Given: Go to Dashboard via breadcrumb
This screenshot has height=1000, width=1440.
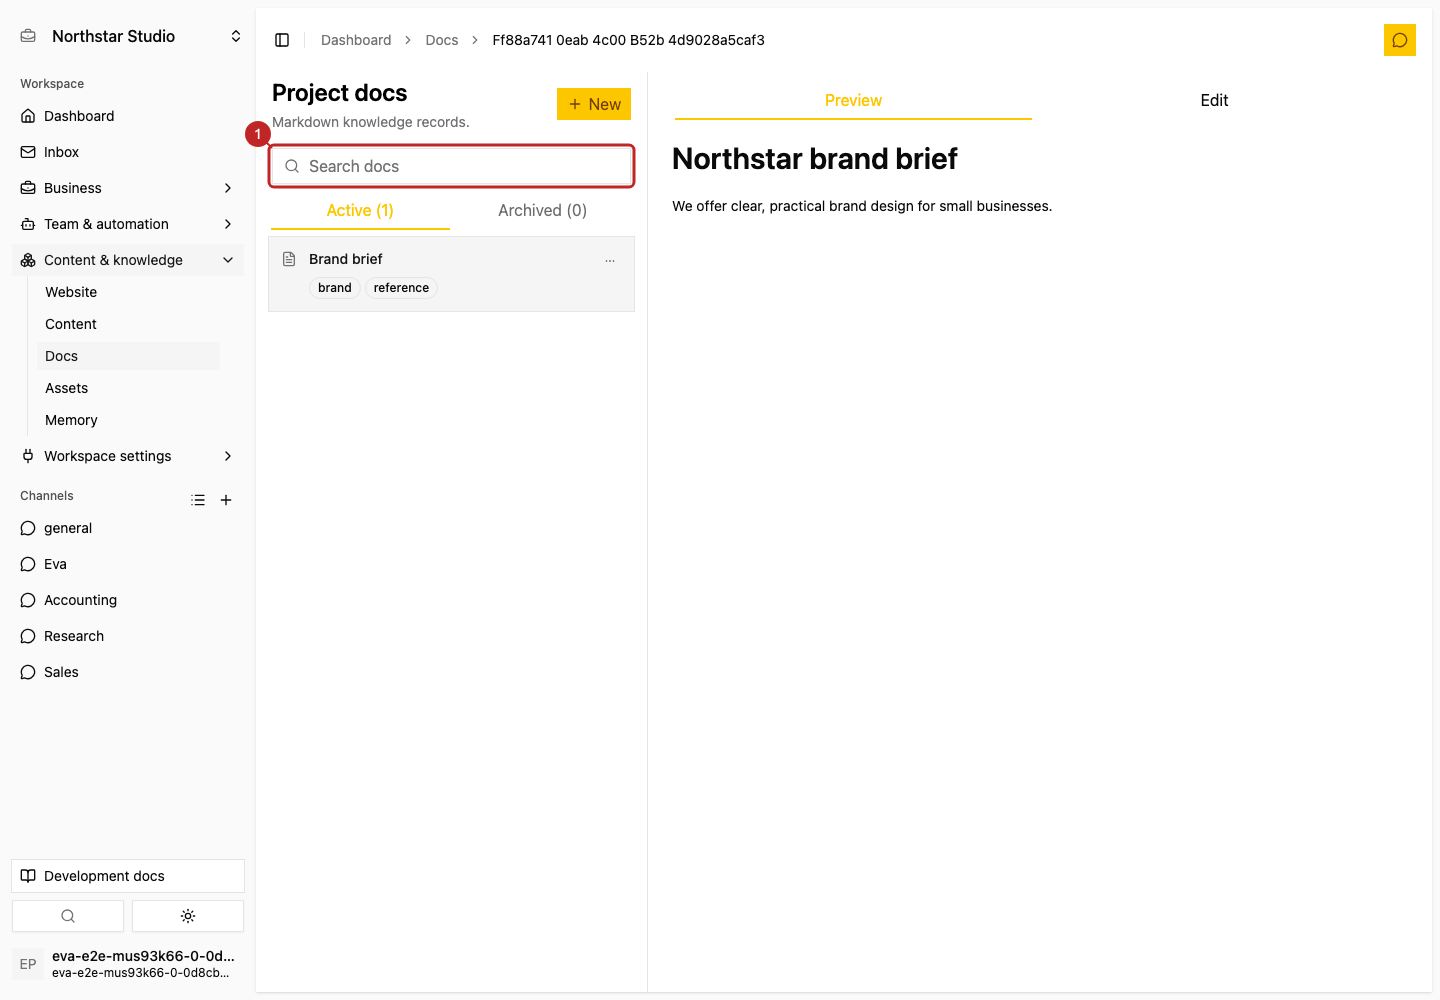Looking at the screenshot, I should pyautogui.click(x=356, y=40).
